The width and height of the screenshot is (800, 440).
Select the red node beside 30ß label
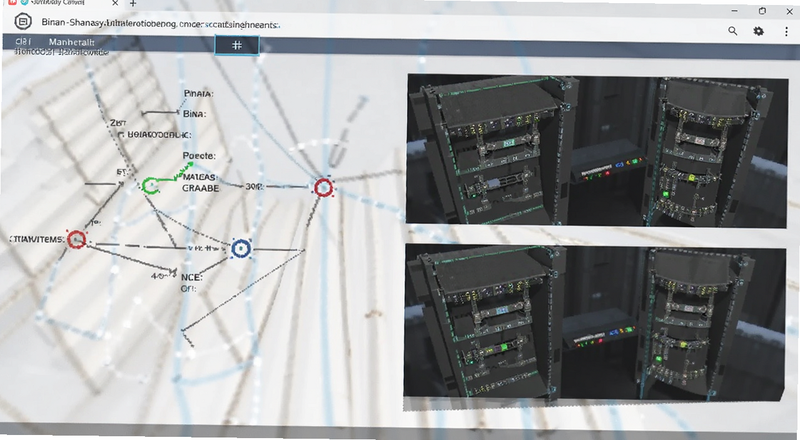[323, 188]
